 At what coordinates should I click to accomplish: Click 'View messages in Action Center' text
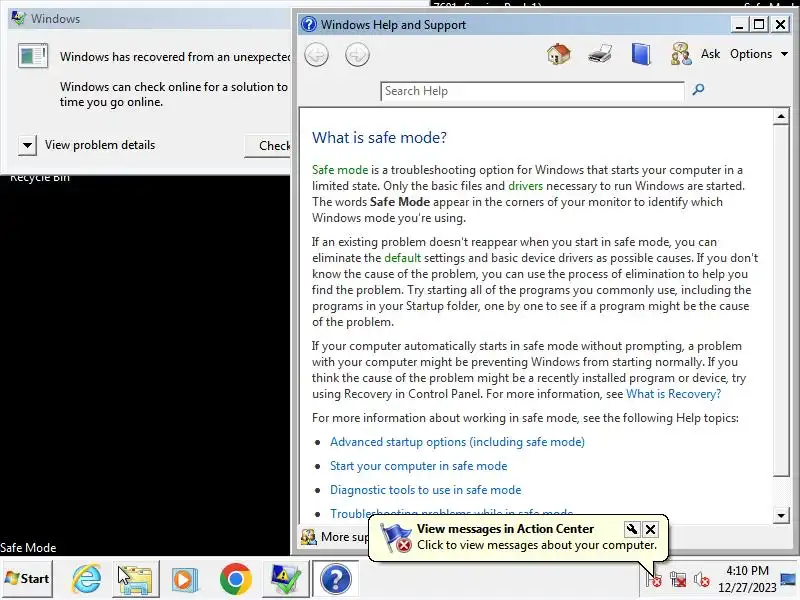[505, 529]
